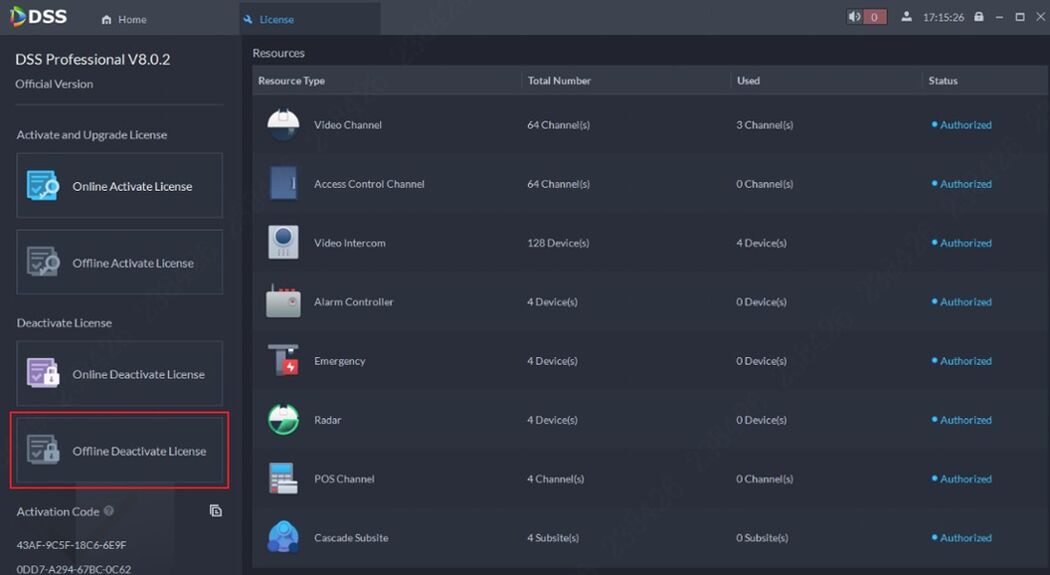Image resolution: width=1050 pixels, height=575 pixels.
Task: Select the Access Control Channel label
Action: pos(369,183)
